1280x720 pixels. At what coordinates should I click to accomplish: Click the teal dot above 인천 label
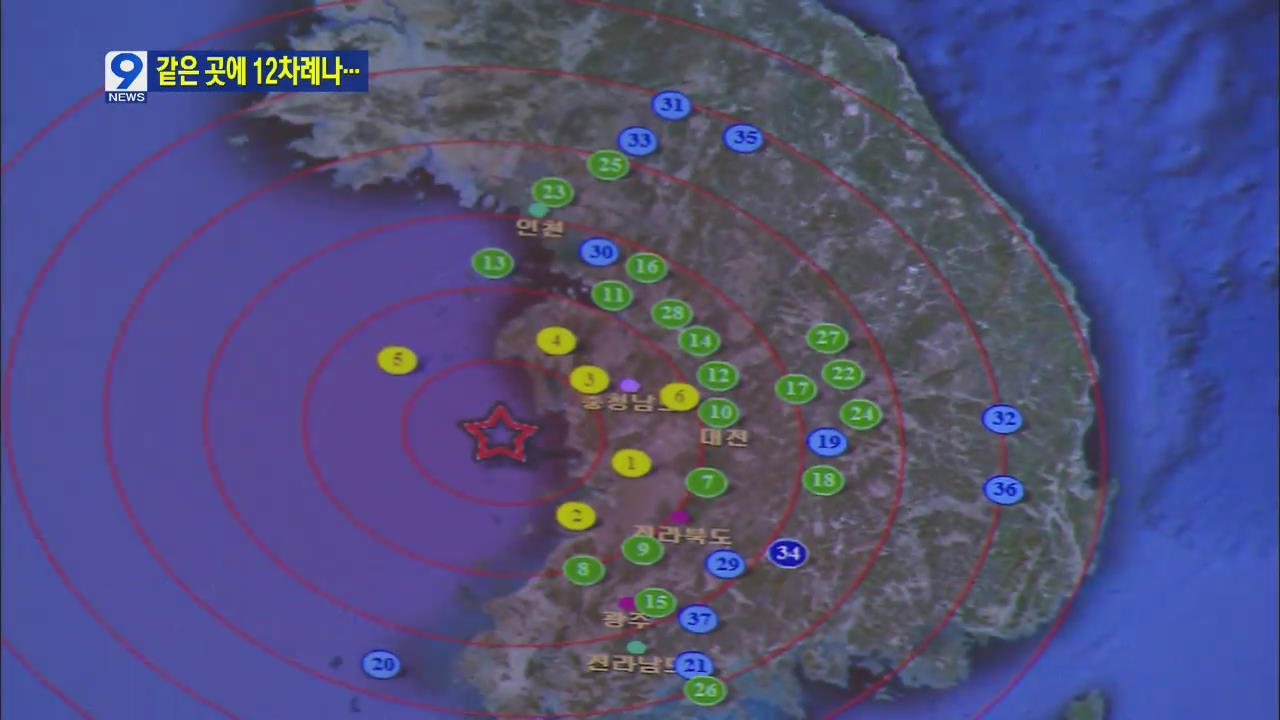[538, 210]
